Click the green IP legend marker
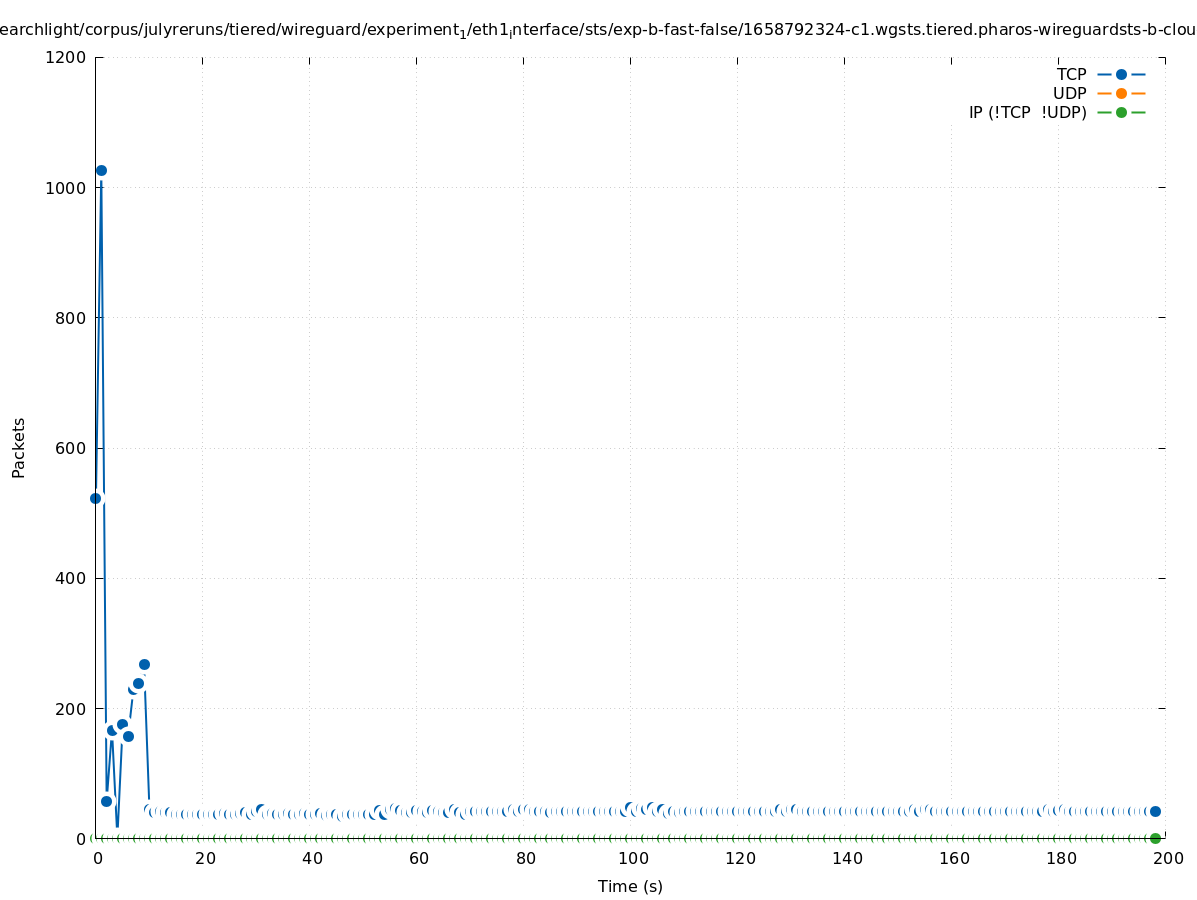 click(1121, 112)
